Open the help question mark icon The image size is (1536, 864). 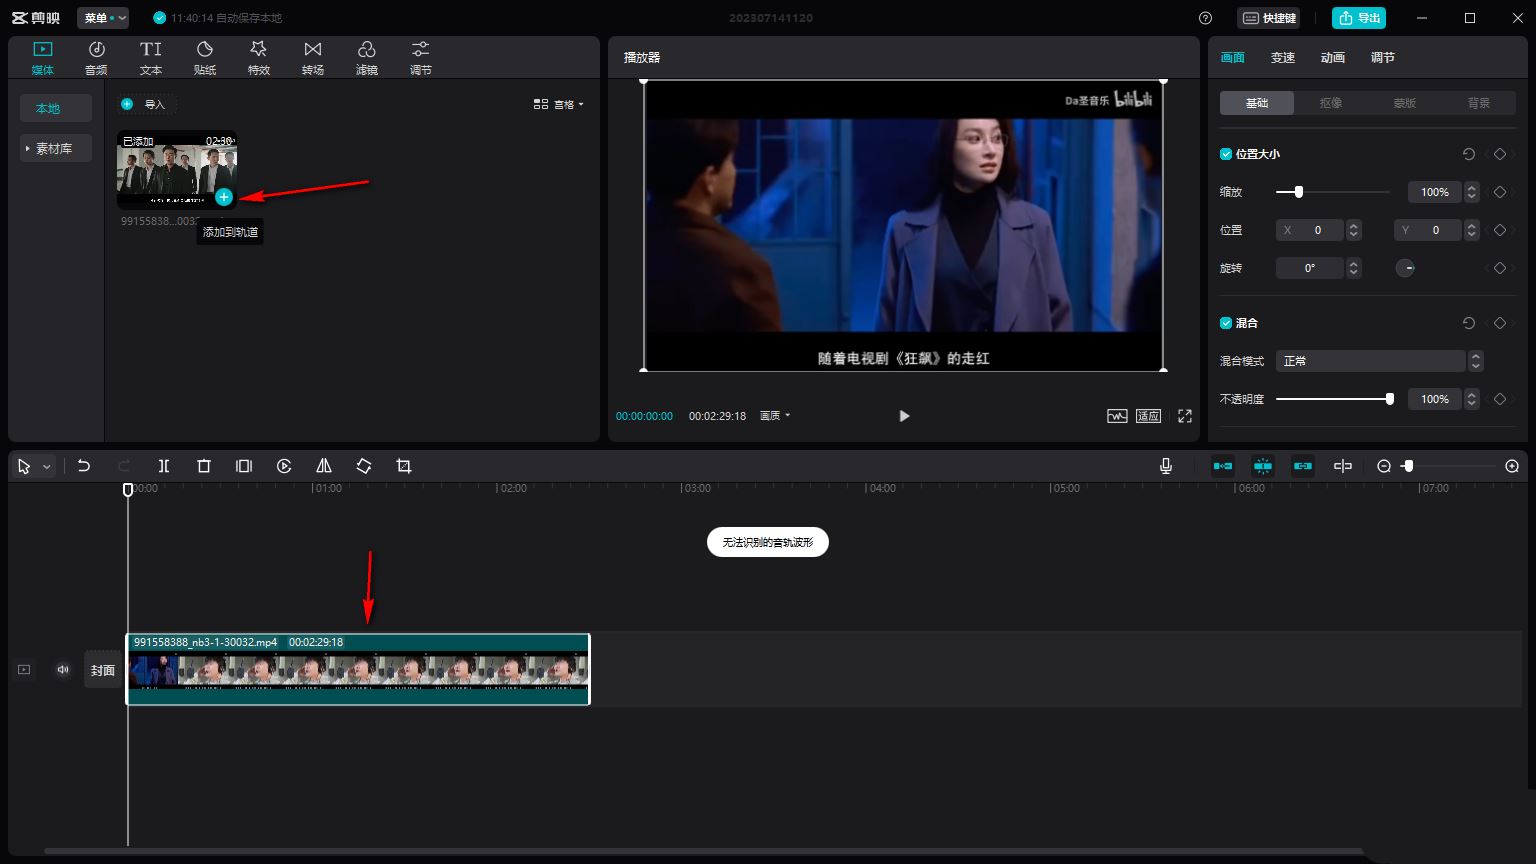1205,18
